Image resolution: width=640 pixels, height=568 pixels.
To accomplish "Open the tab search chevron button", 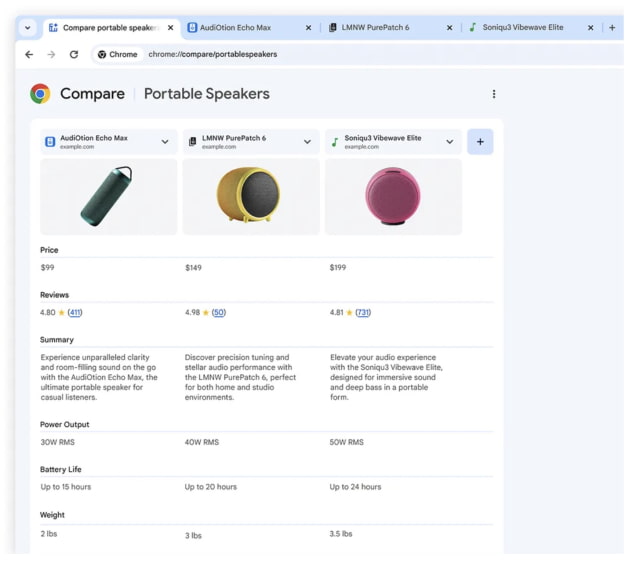I will click(x=27, y=27).
